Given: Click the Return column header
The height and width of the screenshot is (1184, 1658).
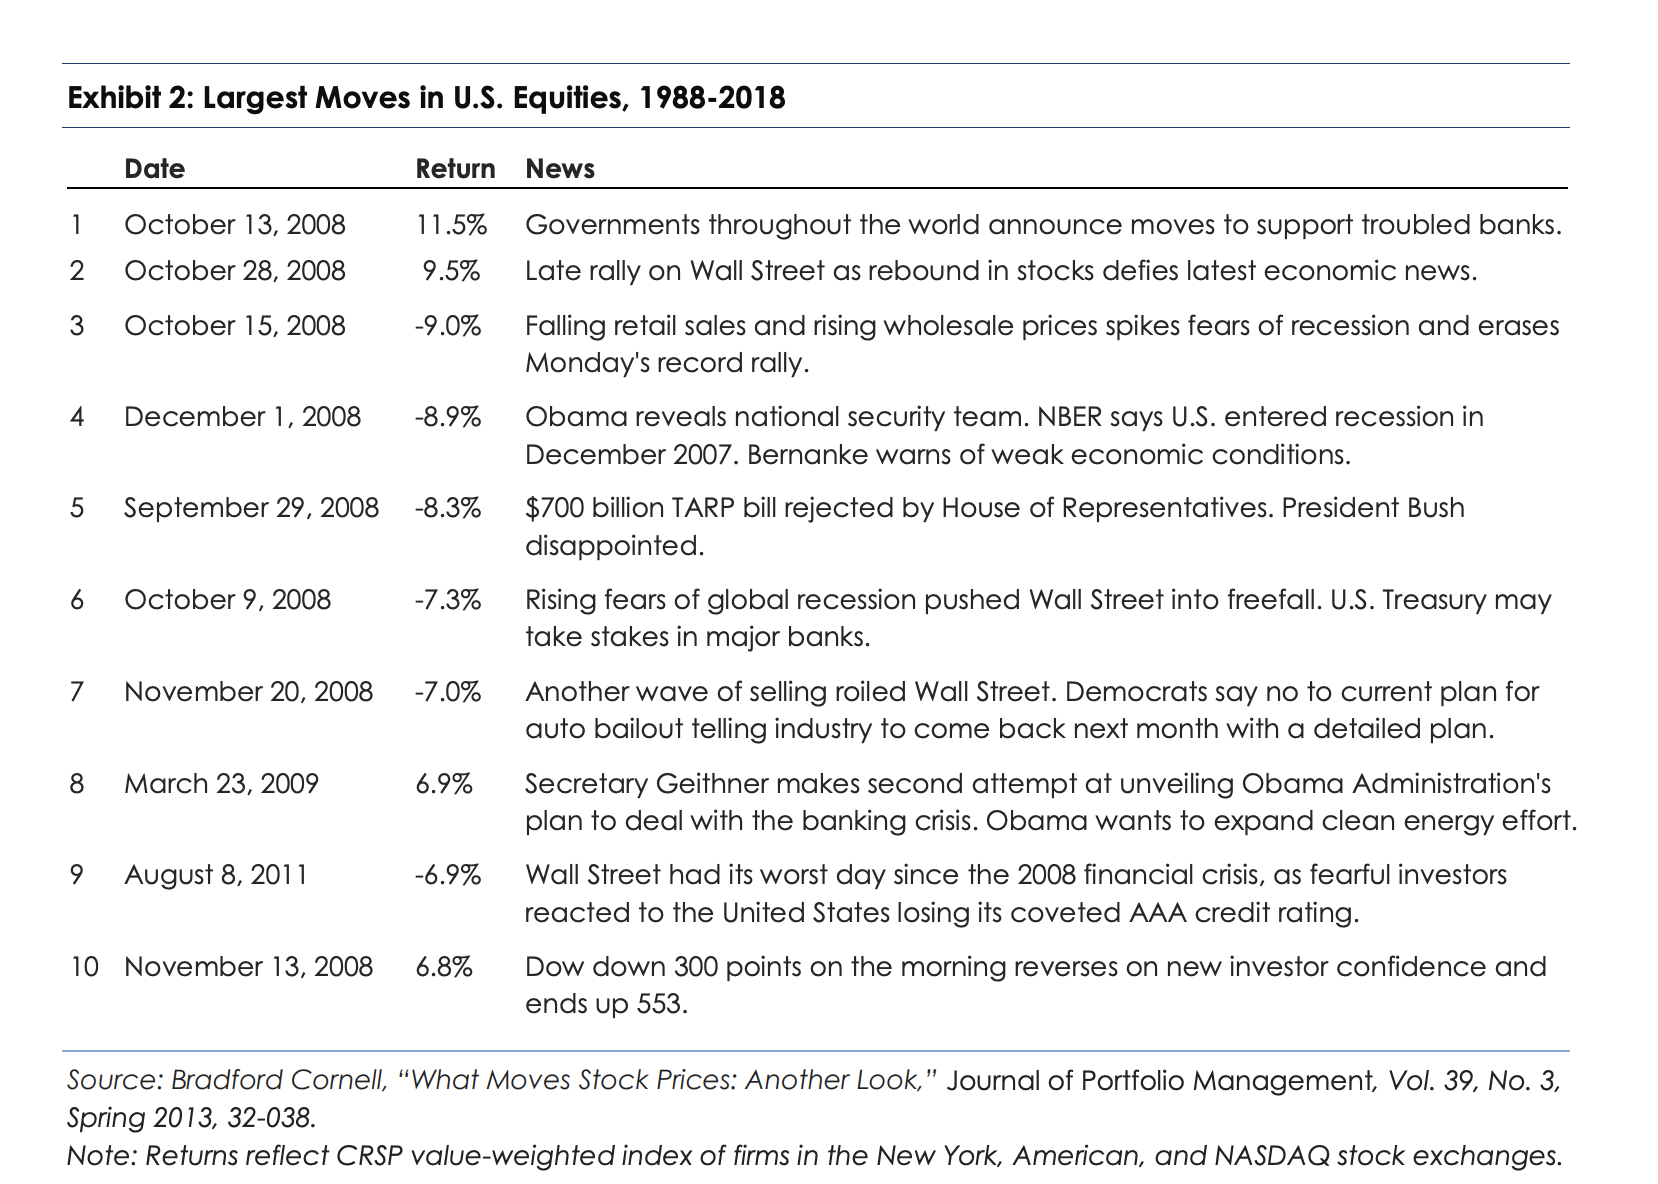Looking at the screenshot, I should (455, 168).
